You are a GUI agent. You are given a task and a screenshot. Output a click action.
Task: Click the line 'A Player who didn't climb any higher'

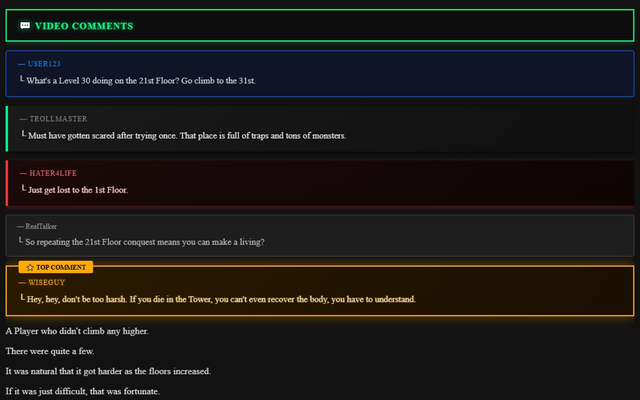click(x=77, y=331)
